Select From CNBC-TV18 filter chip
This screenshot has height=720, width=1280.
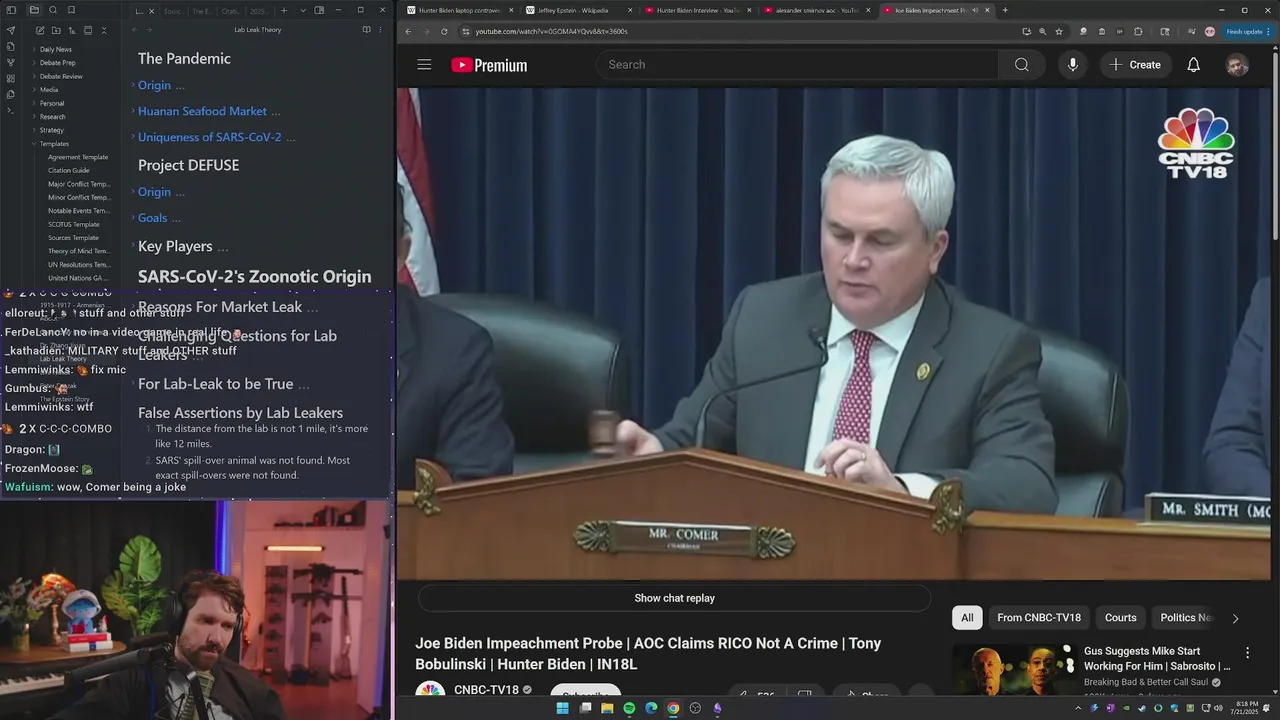point(1039,618)
